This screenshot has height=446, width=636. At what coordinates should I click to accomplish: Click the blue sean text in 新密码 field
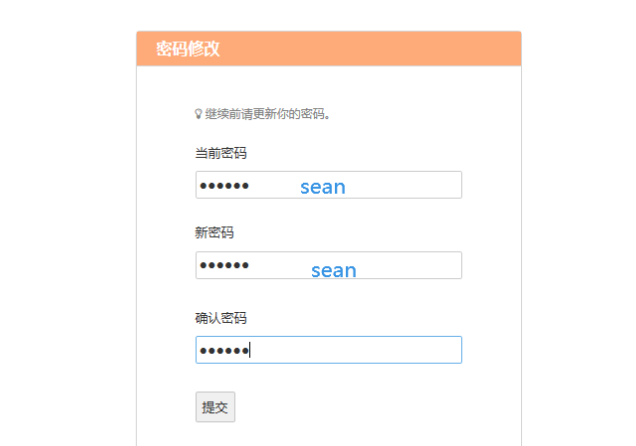pyautogui.click(x=333, y=270)
